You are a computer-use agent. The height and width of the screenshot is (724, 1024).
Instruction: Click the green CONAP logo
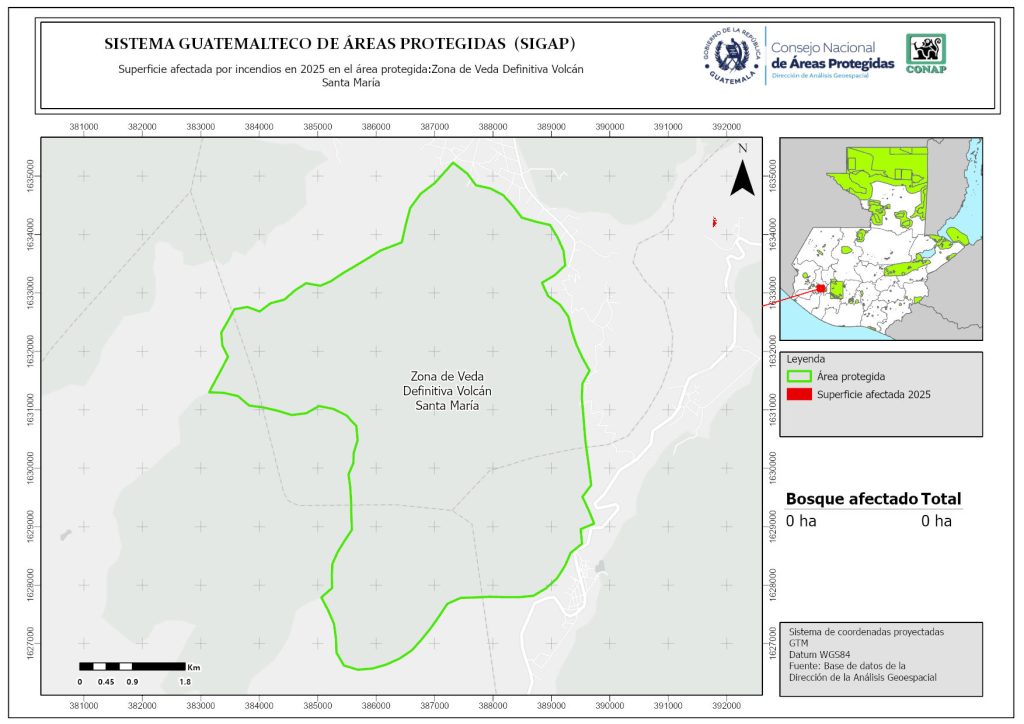(x=925, y=53)
